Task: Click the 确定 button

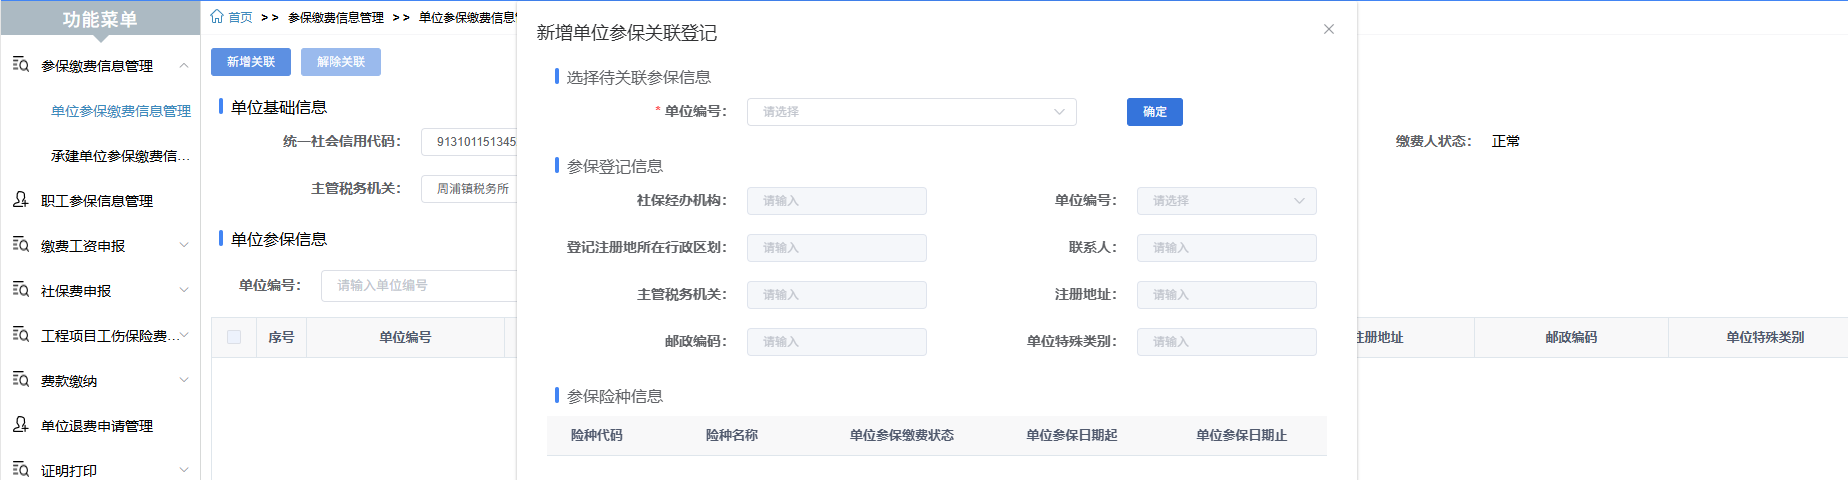Action: point(1154,112)
